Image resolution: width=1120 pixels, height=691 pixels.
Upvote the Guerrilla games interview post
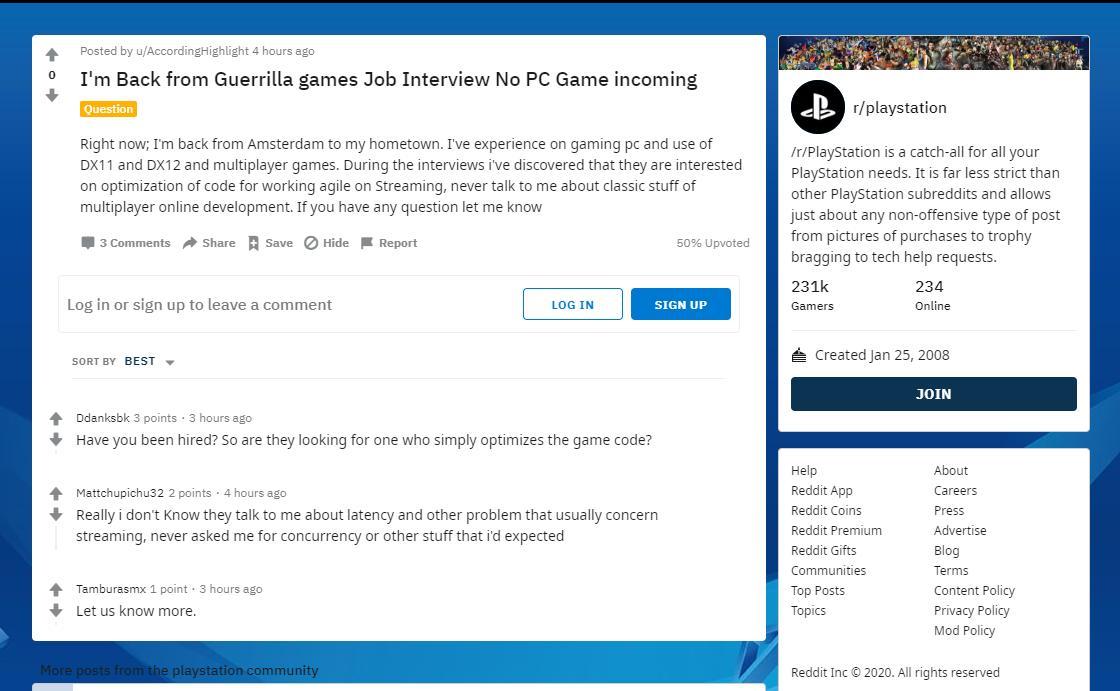(x=51, y=55)
